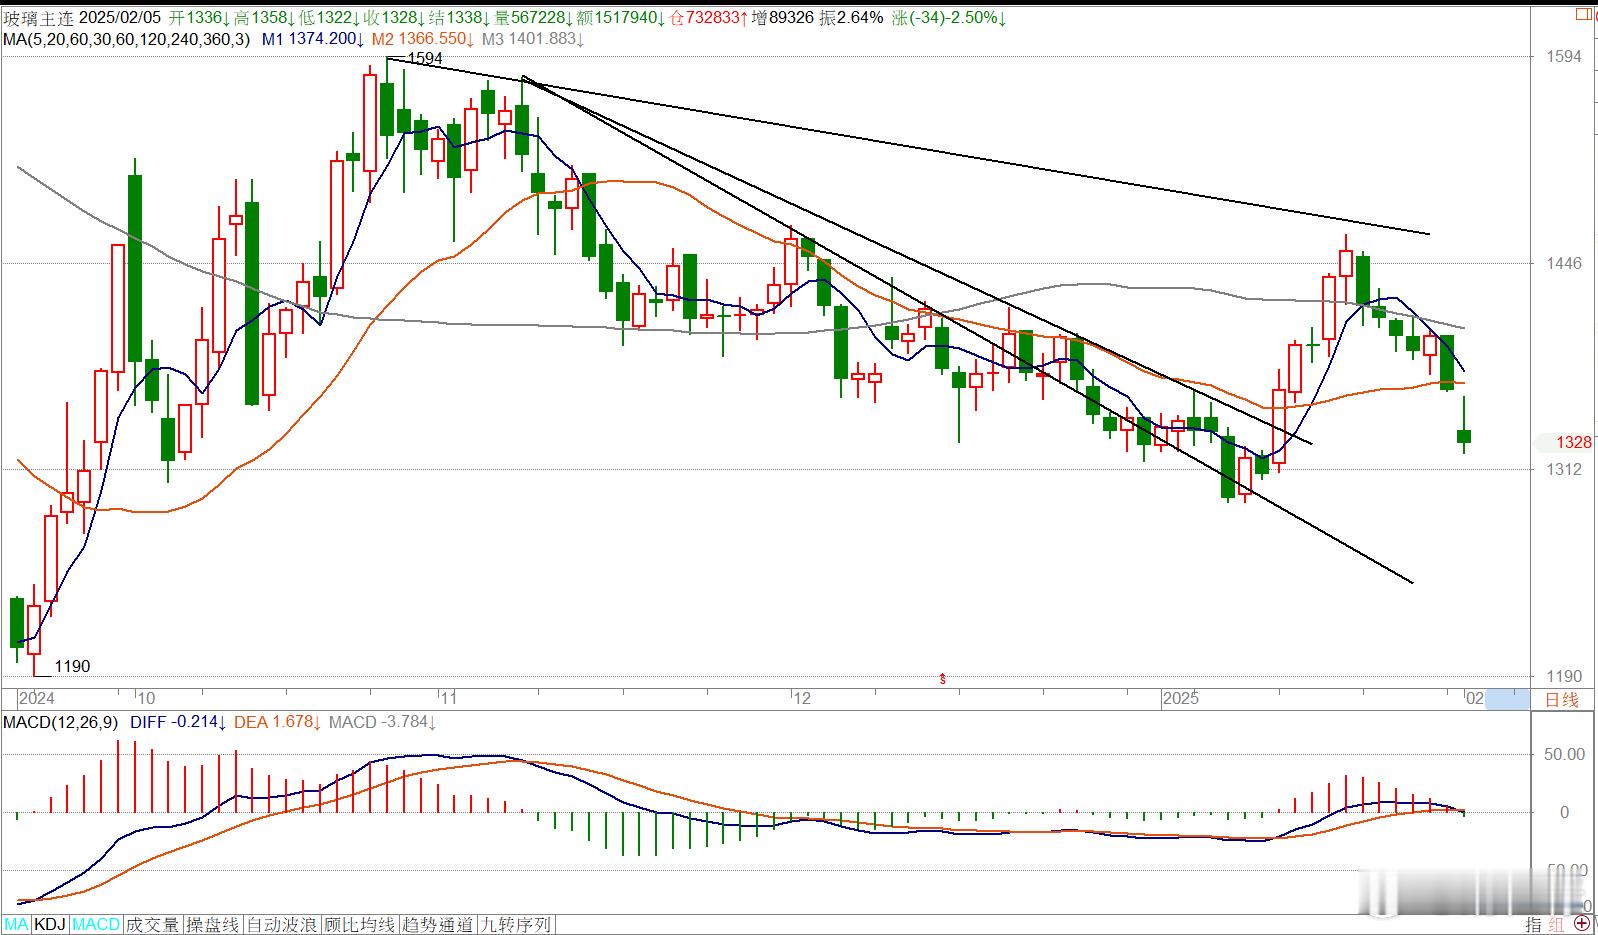Click the 11 month label on time axis
Image resolution: width=1598 pixels, height=935 pixels.
coord(449,699)
